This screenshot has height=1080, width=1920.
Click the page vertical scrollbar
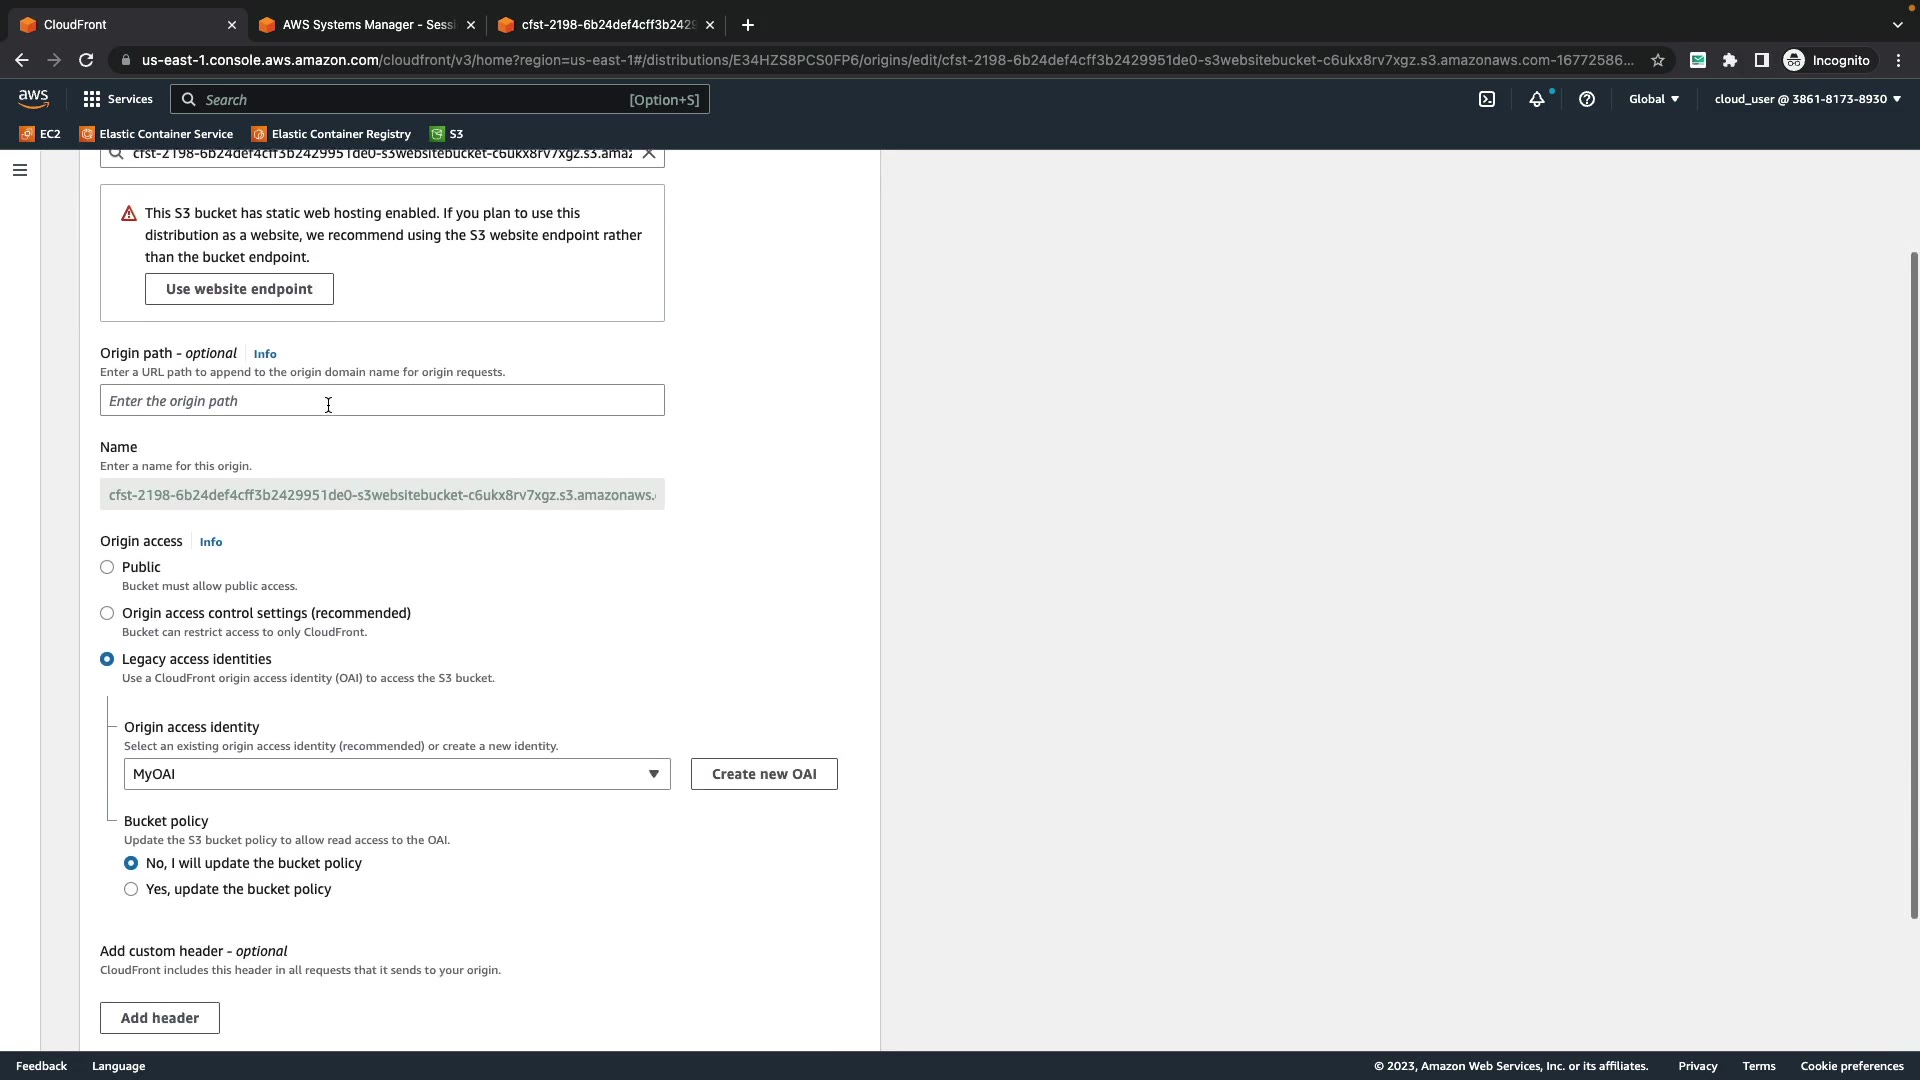tap(1913, 585)
